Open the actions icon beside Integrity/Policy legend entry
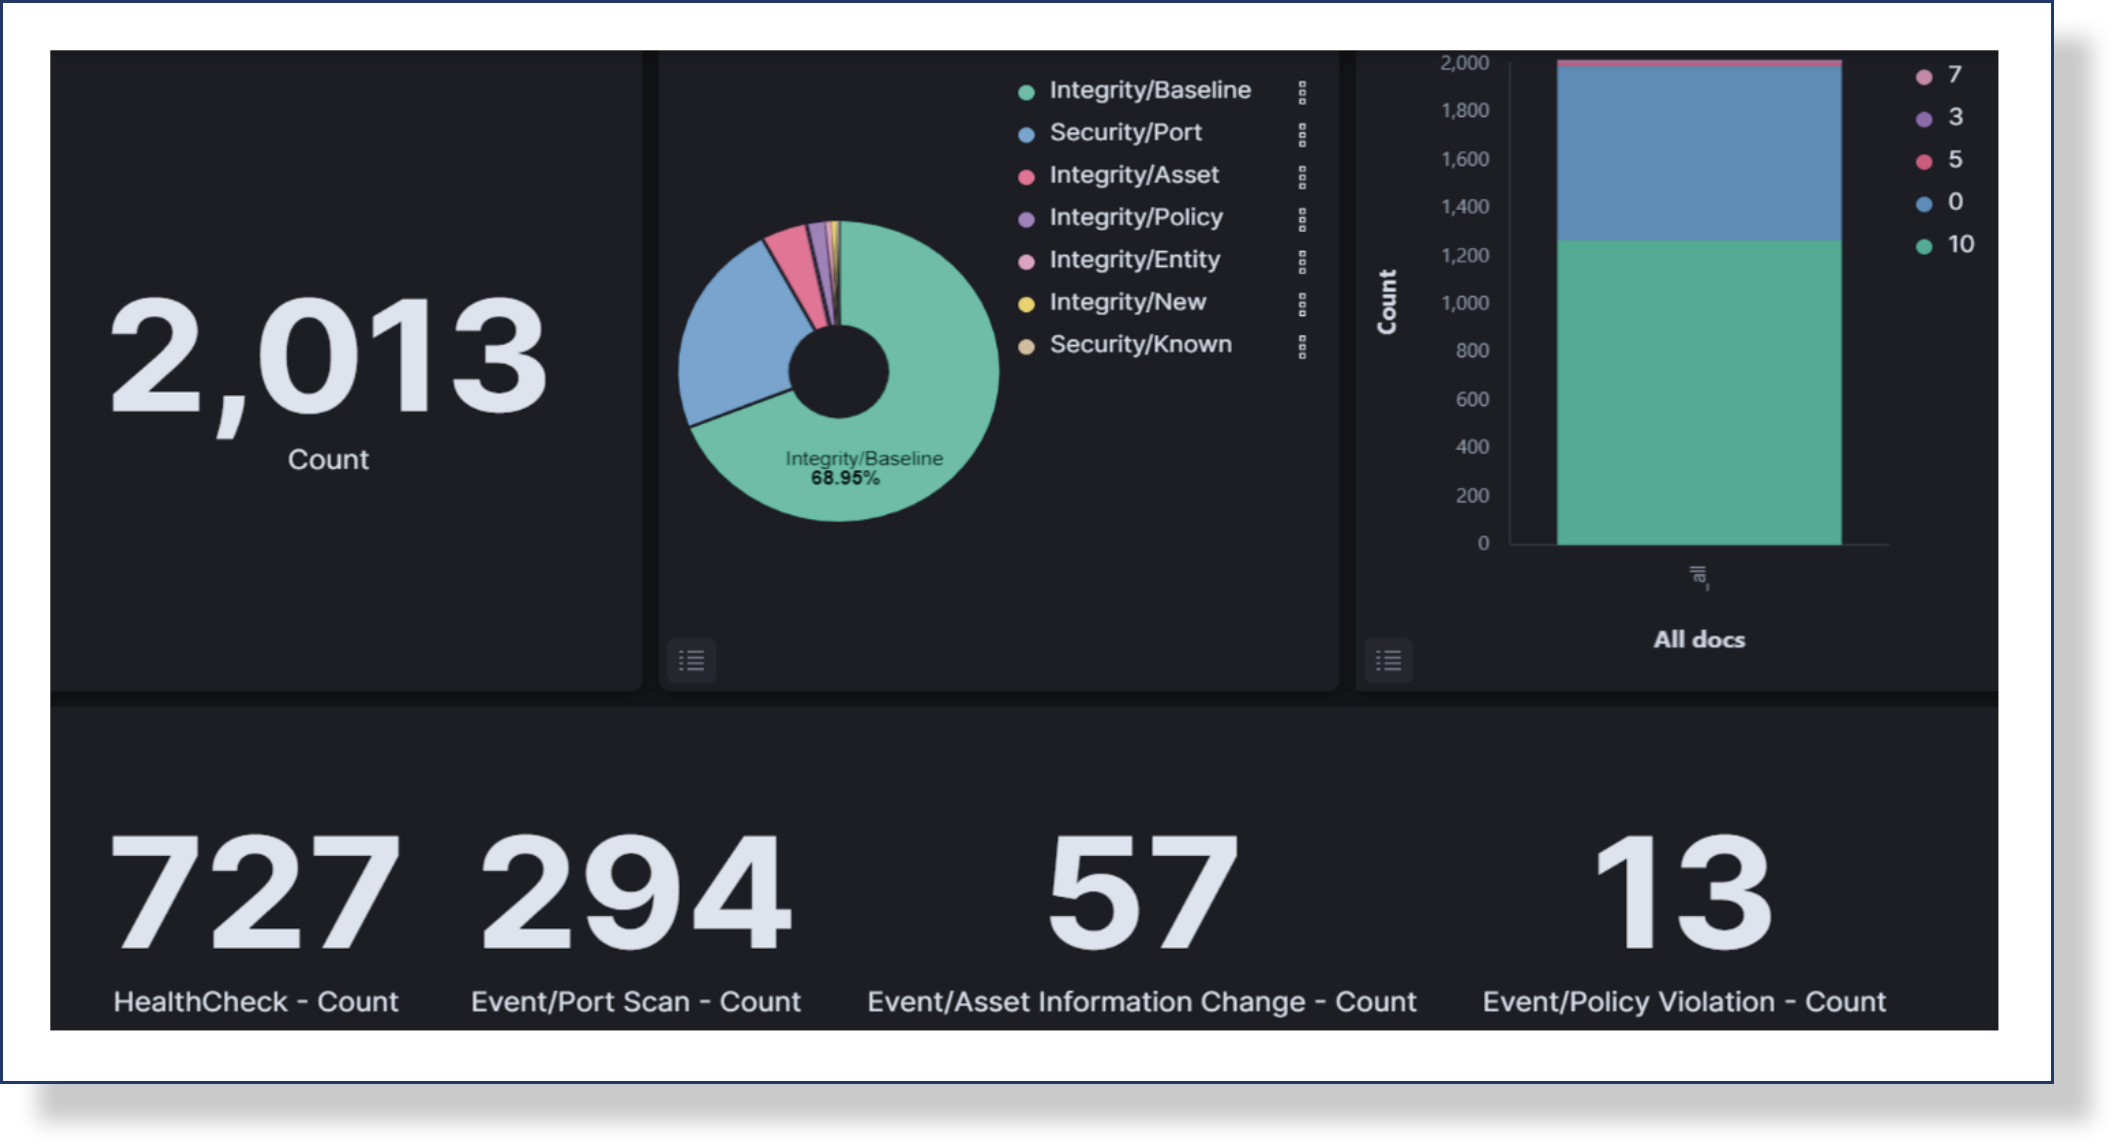 coord(1303,218)
